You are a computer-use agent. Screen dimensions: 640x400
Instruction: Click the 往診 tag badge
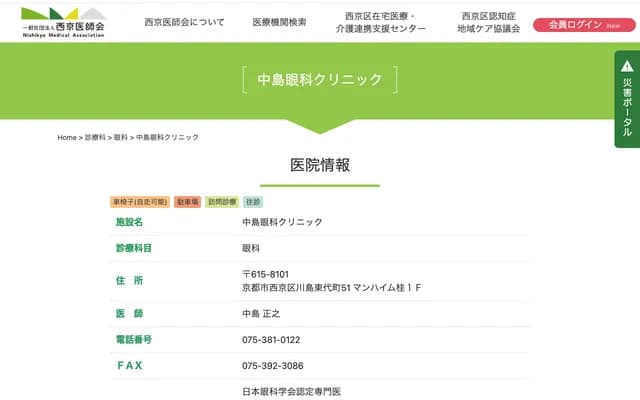[x=253, y=201]
